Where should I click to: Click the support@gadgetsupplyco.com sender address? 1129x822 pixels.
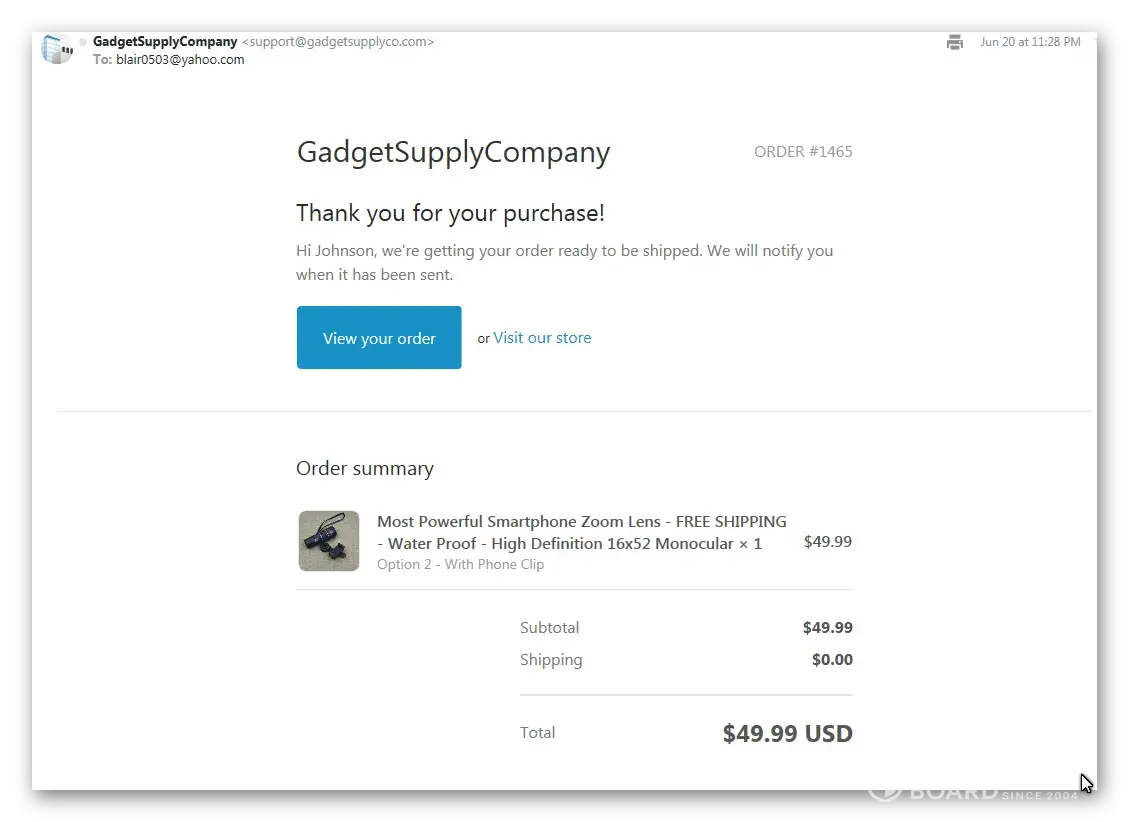coord(338,42)
